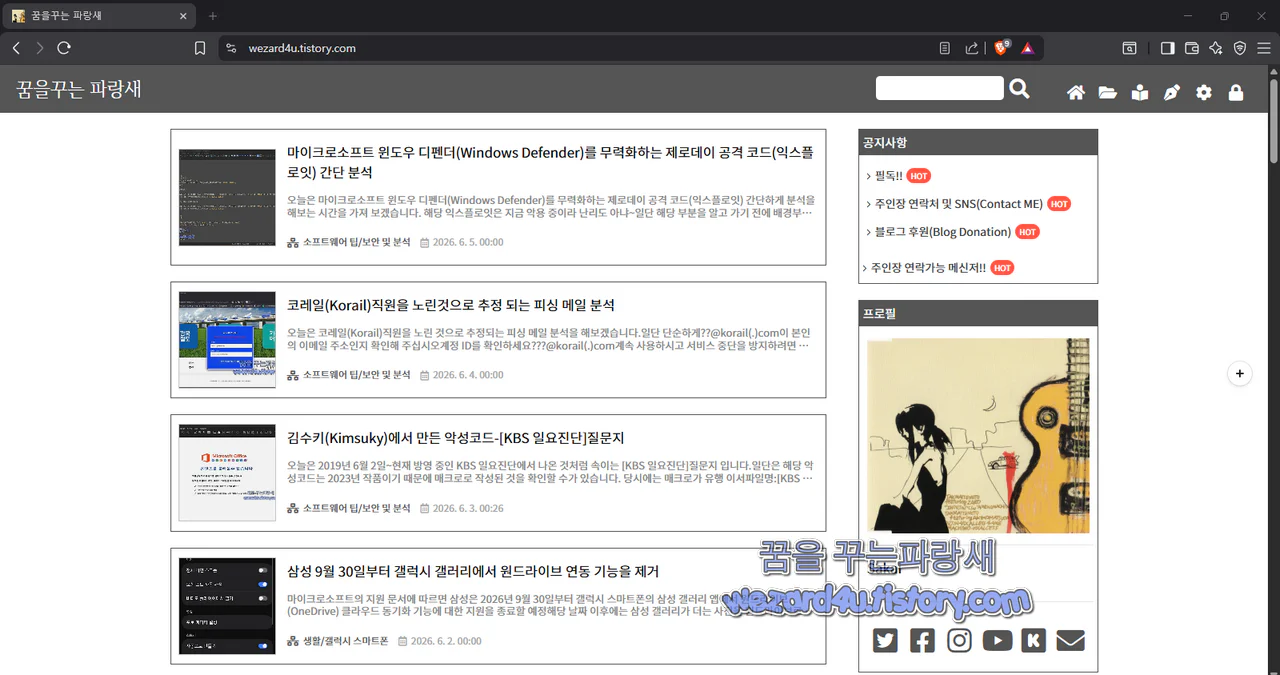This screenshot has width=1280, height=675.
Task: Open the folder category icon in header
Action: (1108, 92)
